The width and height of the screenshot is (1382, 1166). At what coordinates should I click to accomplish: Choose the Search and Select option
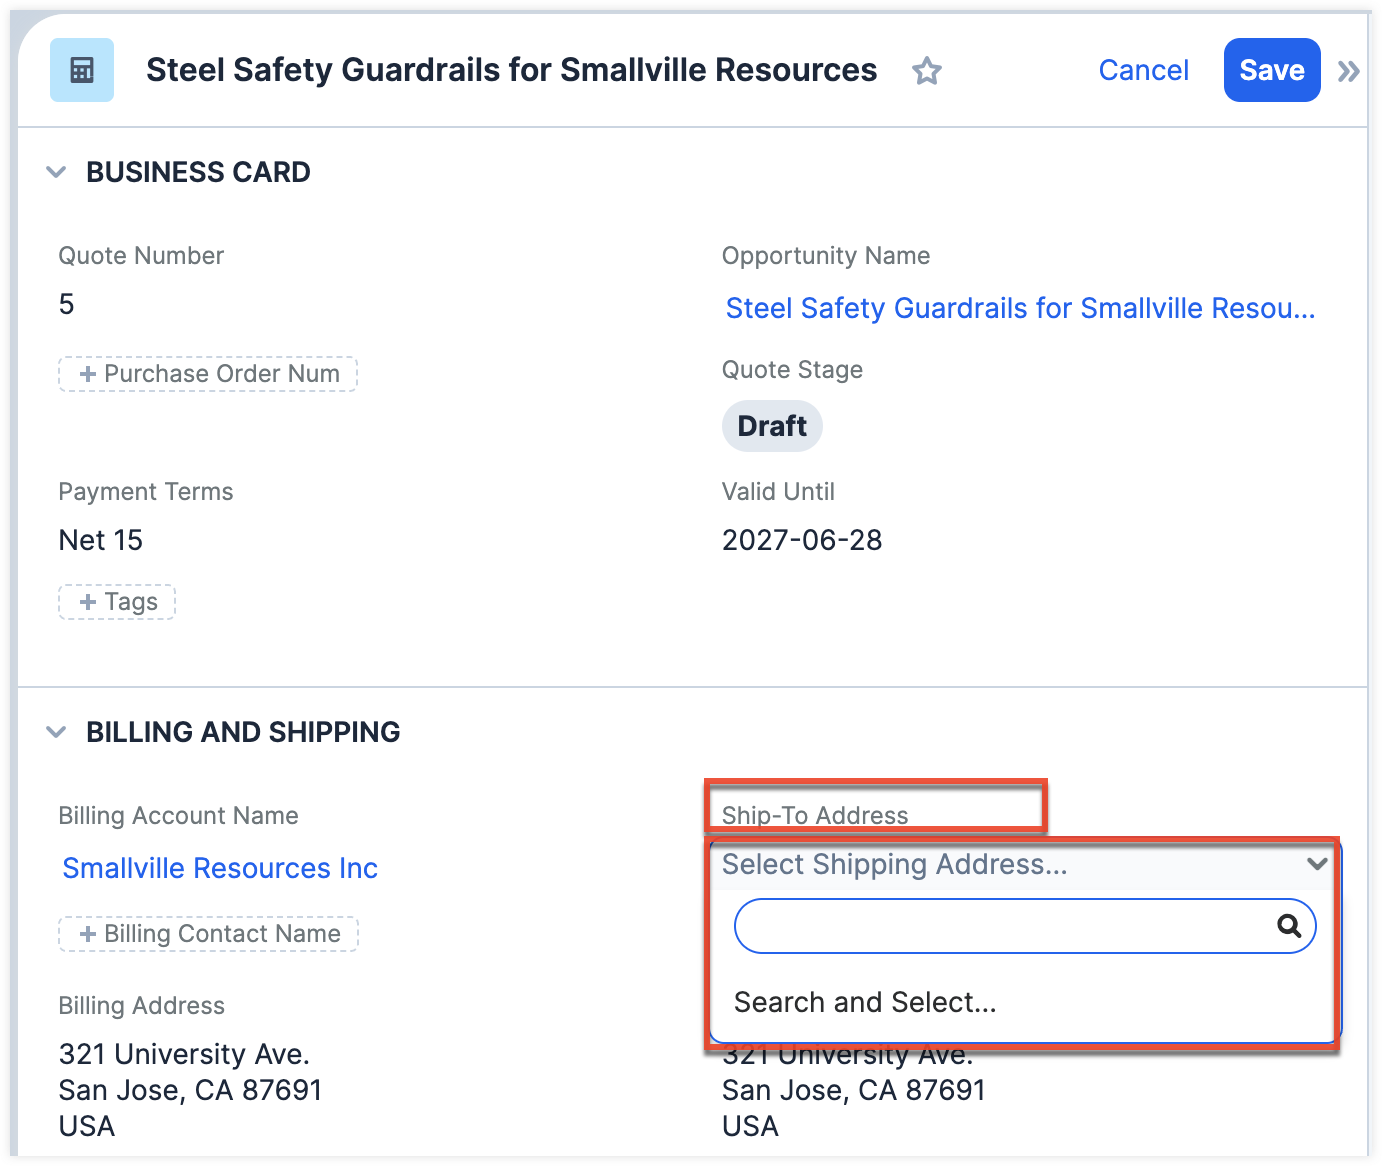tap(865, 1002)
